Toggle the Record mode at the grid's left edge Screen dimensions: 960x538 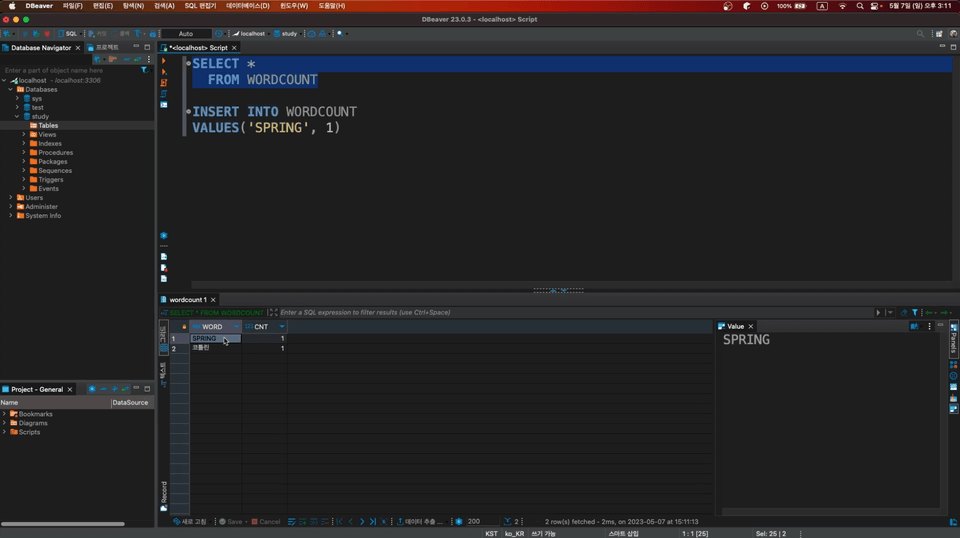[x=164, y=496]
